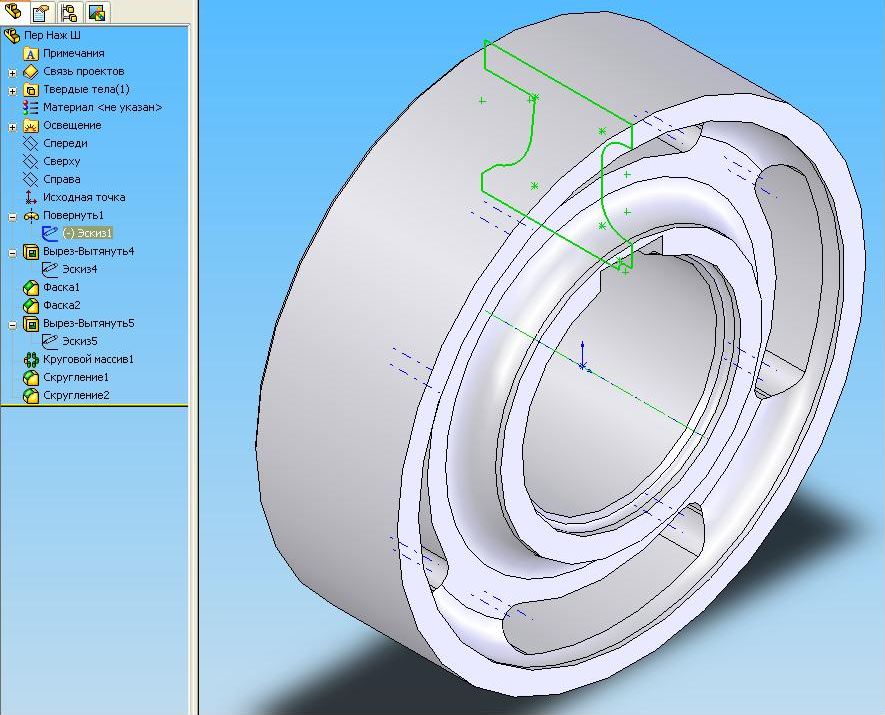Click the 'Твердые тела(1)' folder icon
This screenshot has width=885, height=715.
[x=30, y=90]
